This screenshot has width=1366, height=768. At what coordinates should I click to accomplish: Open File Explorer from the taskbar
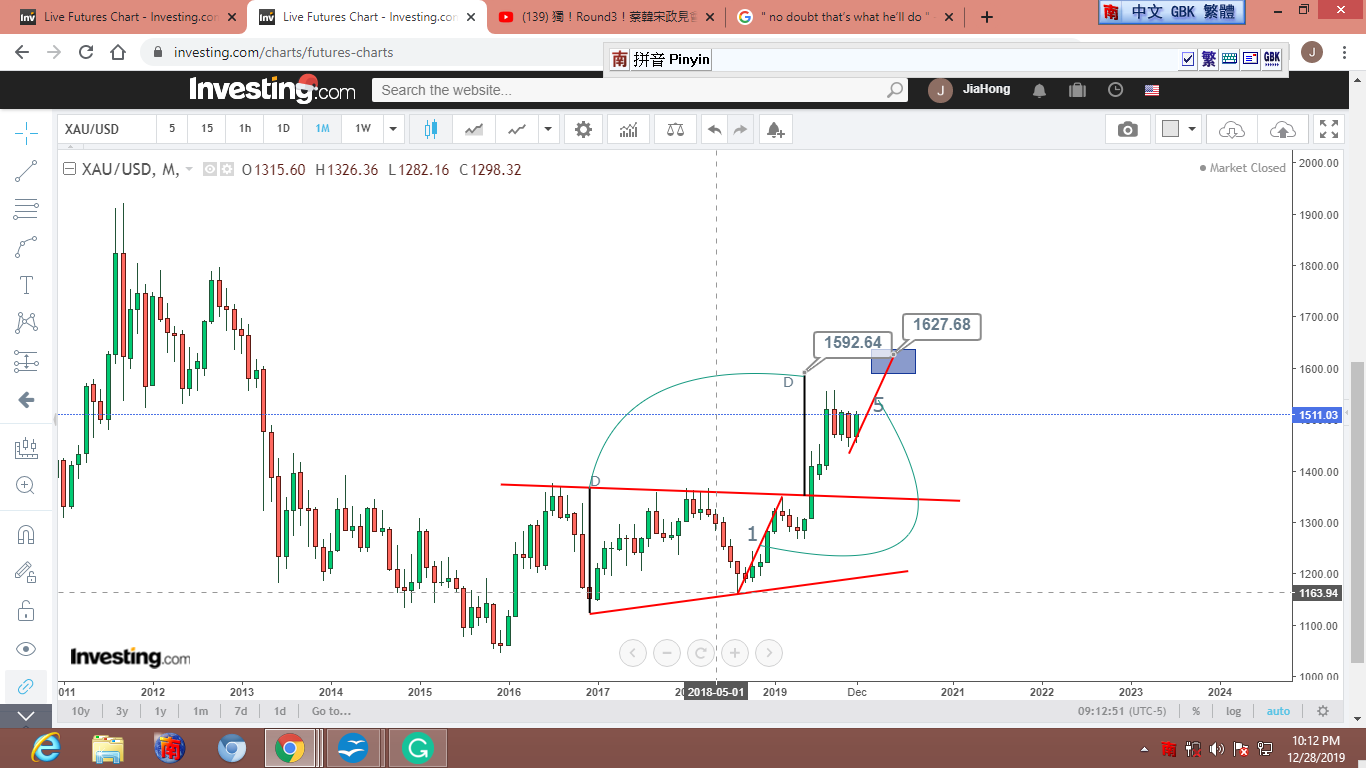(x=108, y=748)
